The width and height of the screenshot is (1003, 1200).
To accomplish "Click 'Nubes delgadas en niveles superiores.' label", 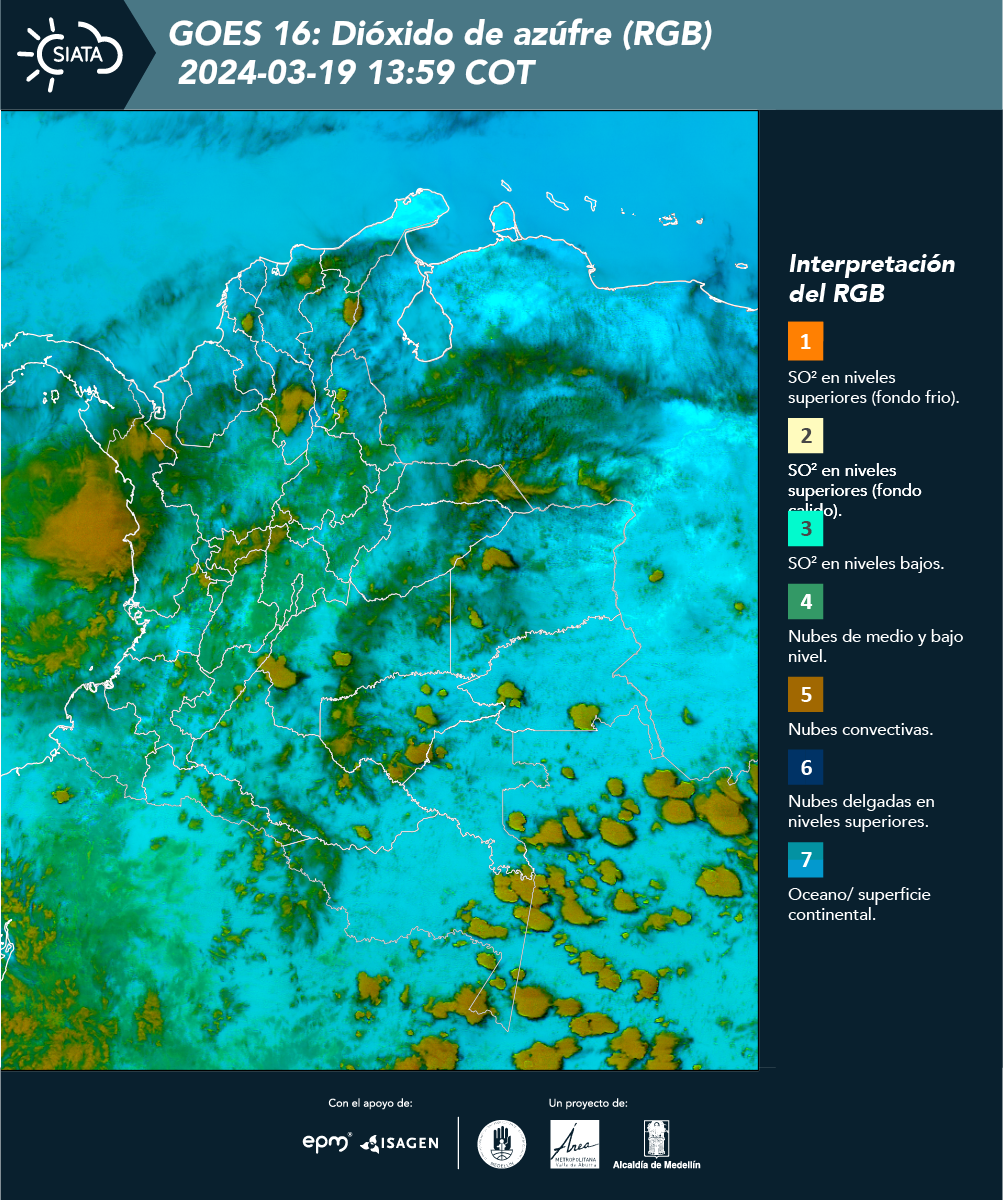I will click(861, 812).
